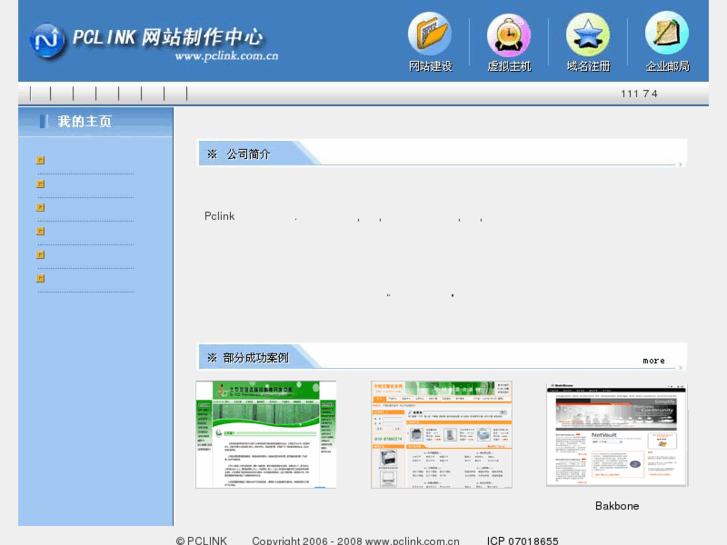Click the 网站建设 label

coord(430,66)
